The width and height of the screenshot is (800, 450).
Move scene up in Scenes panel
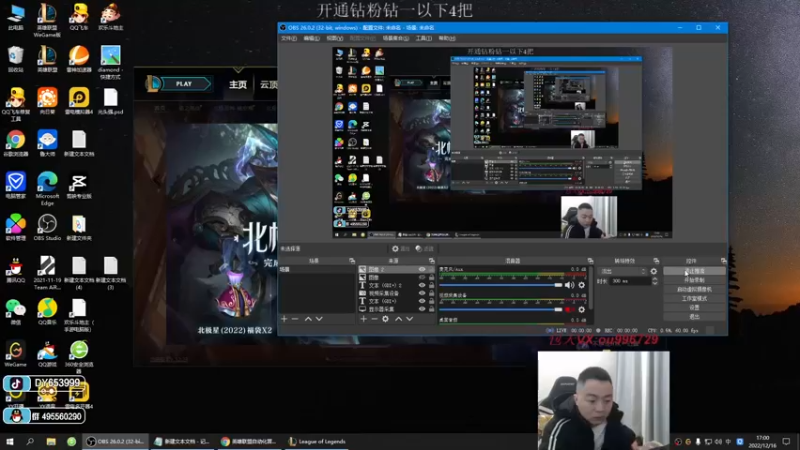[x=308, y=319]
